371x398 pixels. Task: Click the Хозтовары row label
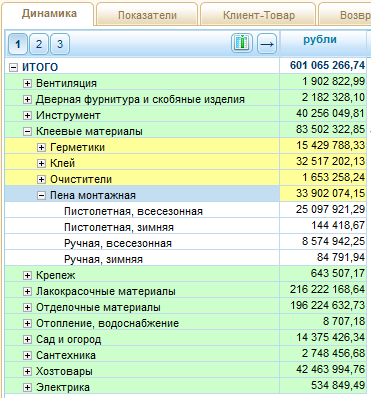(x=64, y=371)
